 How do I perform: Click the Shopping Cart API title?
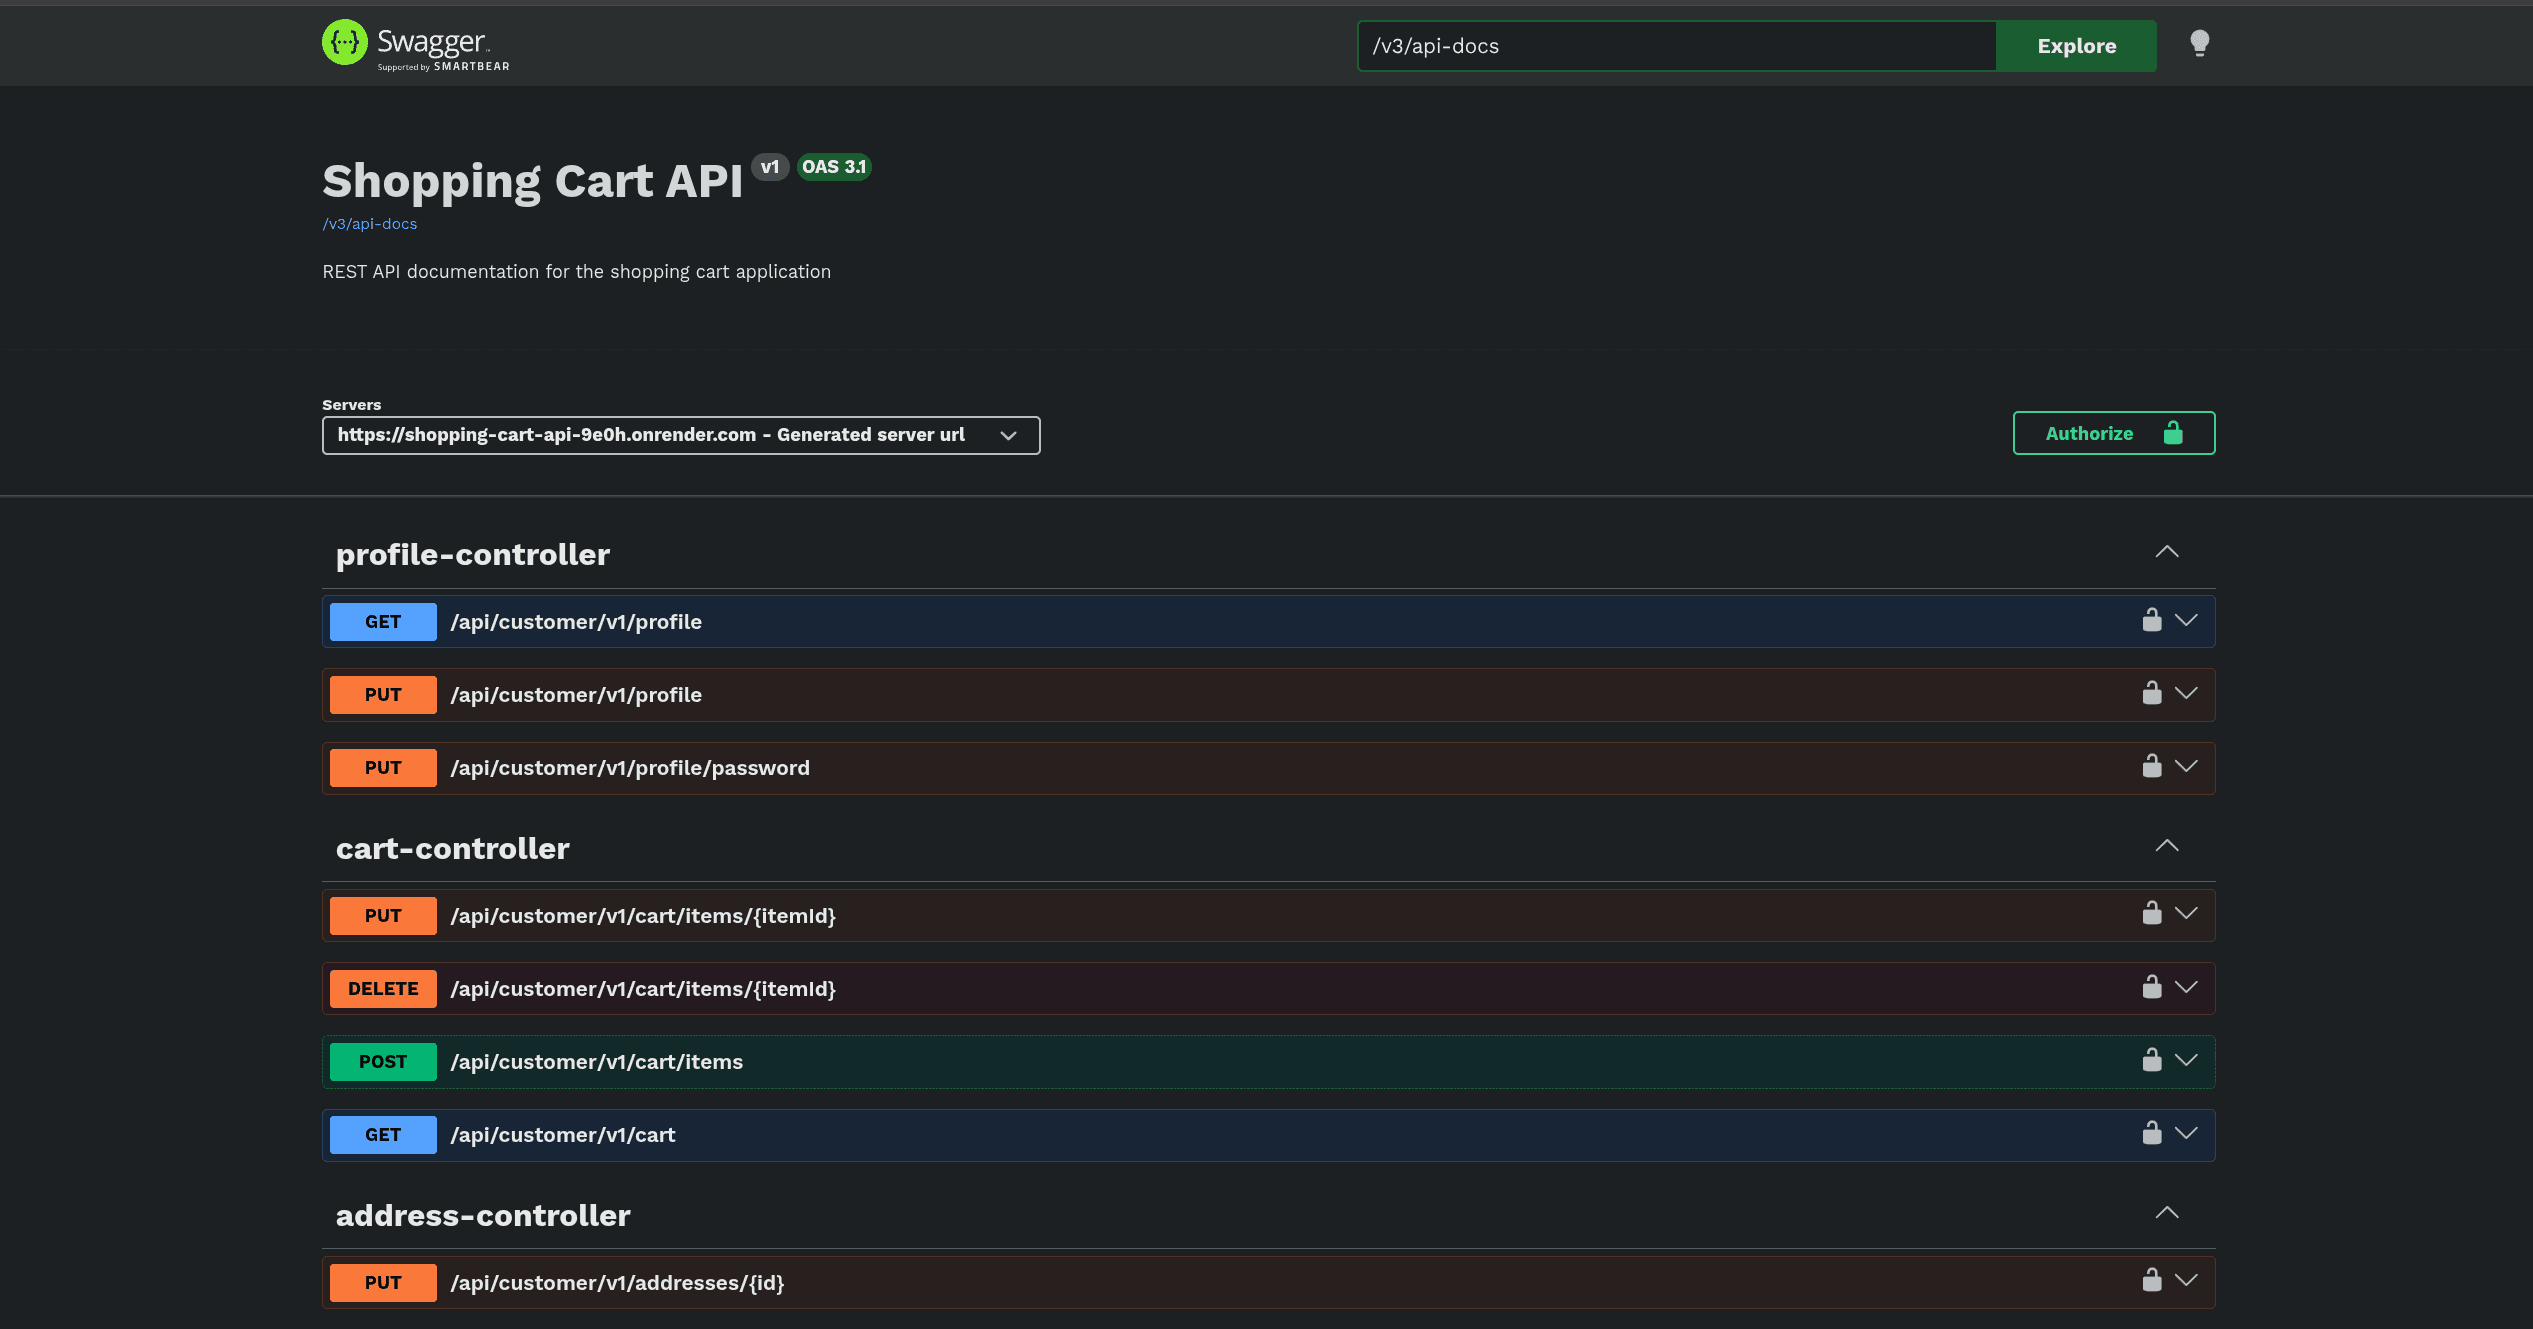pos(533,181)
